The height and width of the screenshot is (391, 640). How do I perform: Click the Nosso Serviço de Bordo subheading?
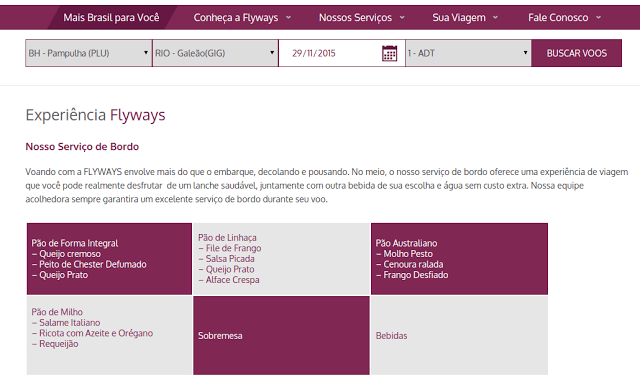[82, 147]
